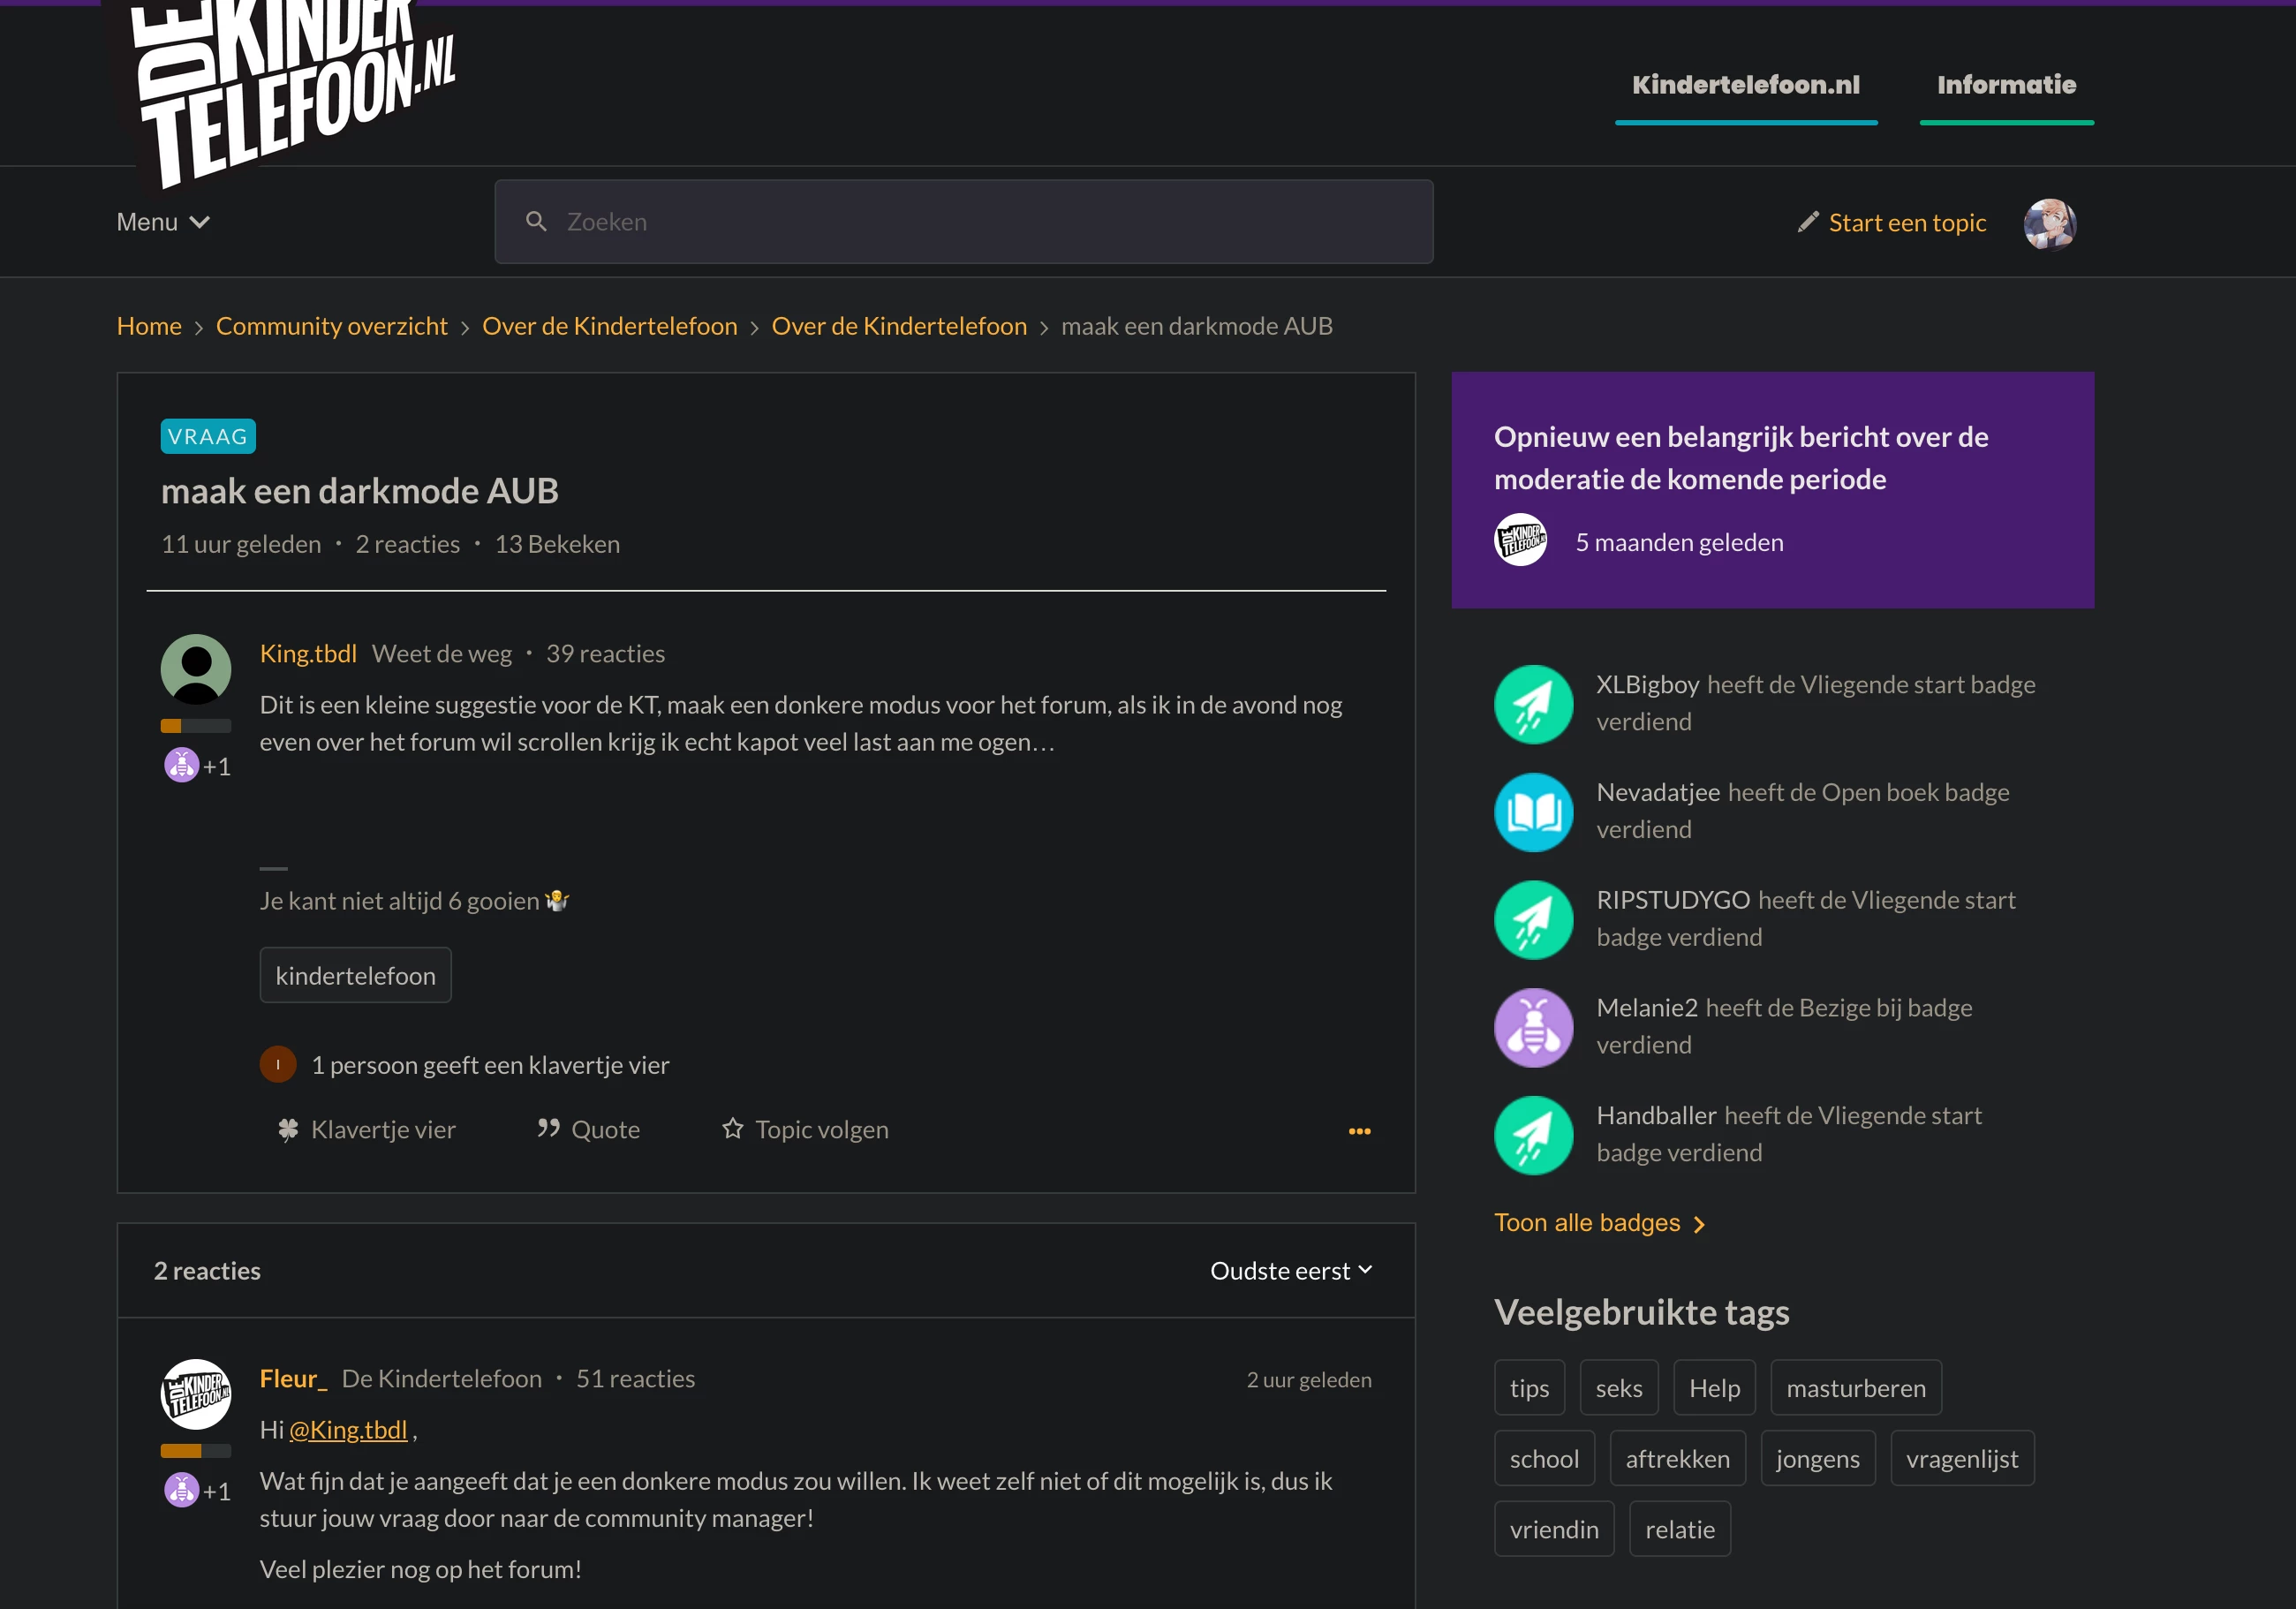Click the search magnifier icon
2296x1609 pixels.
536,222
